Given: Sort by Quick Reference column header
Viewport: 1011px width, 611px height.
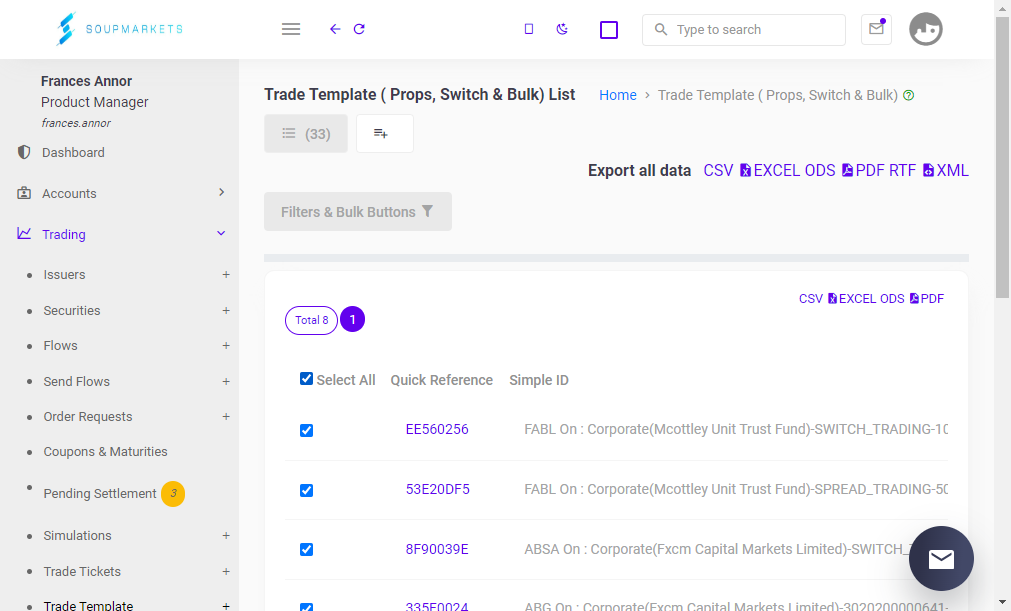Looking at the screenshot, I should (x=442, y=380).
